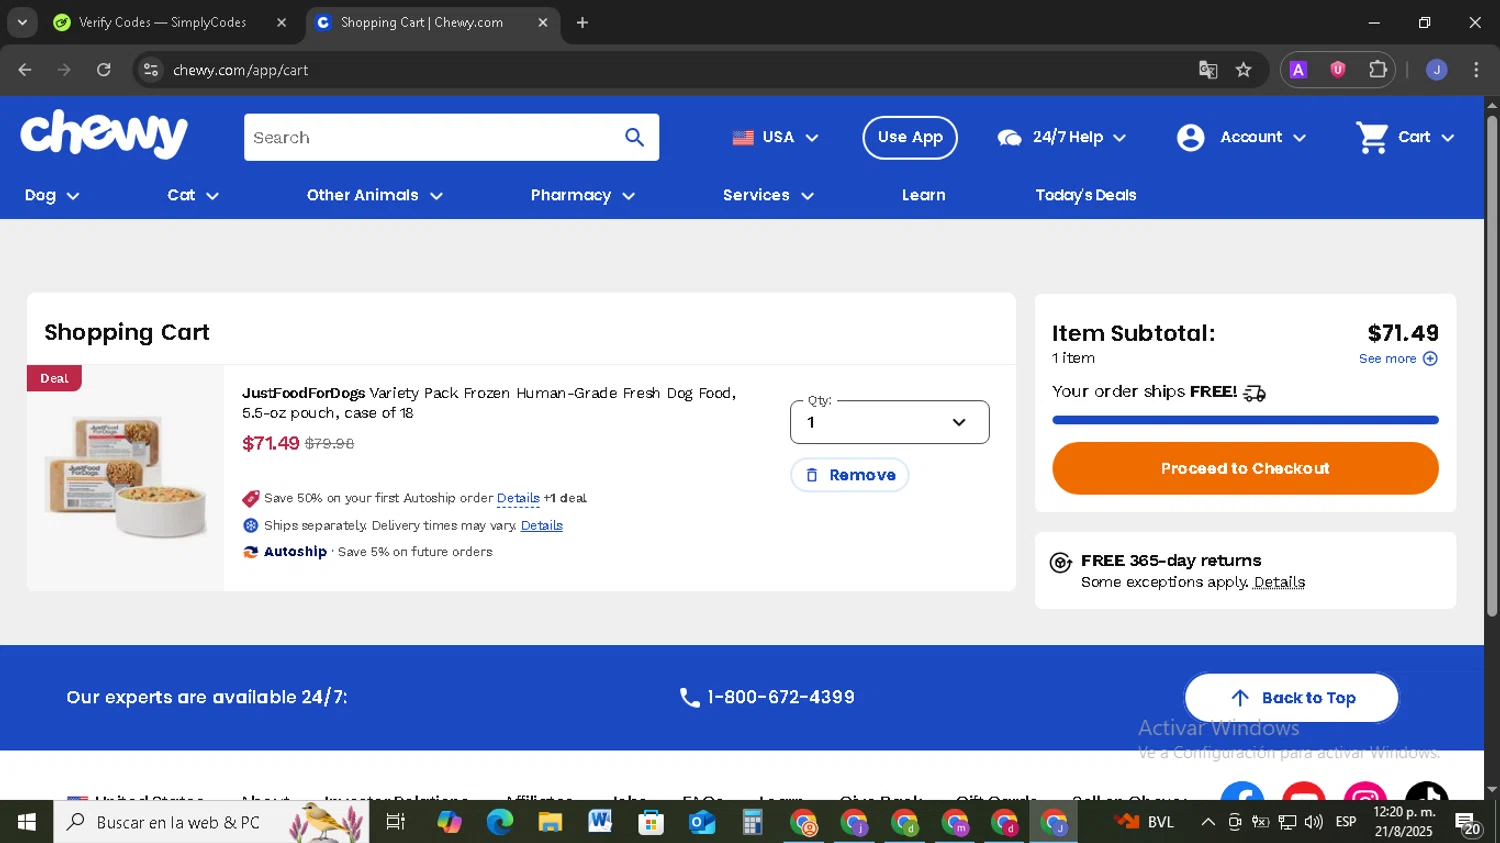
Task: Open the Pharmacy menu
Action: 583,195
